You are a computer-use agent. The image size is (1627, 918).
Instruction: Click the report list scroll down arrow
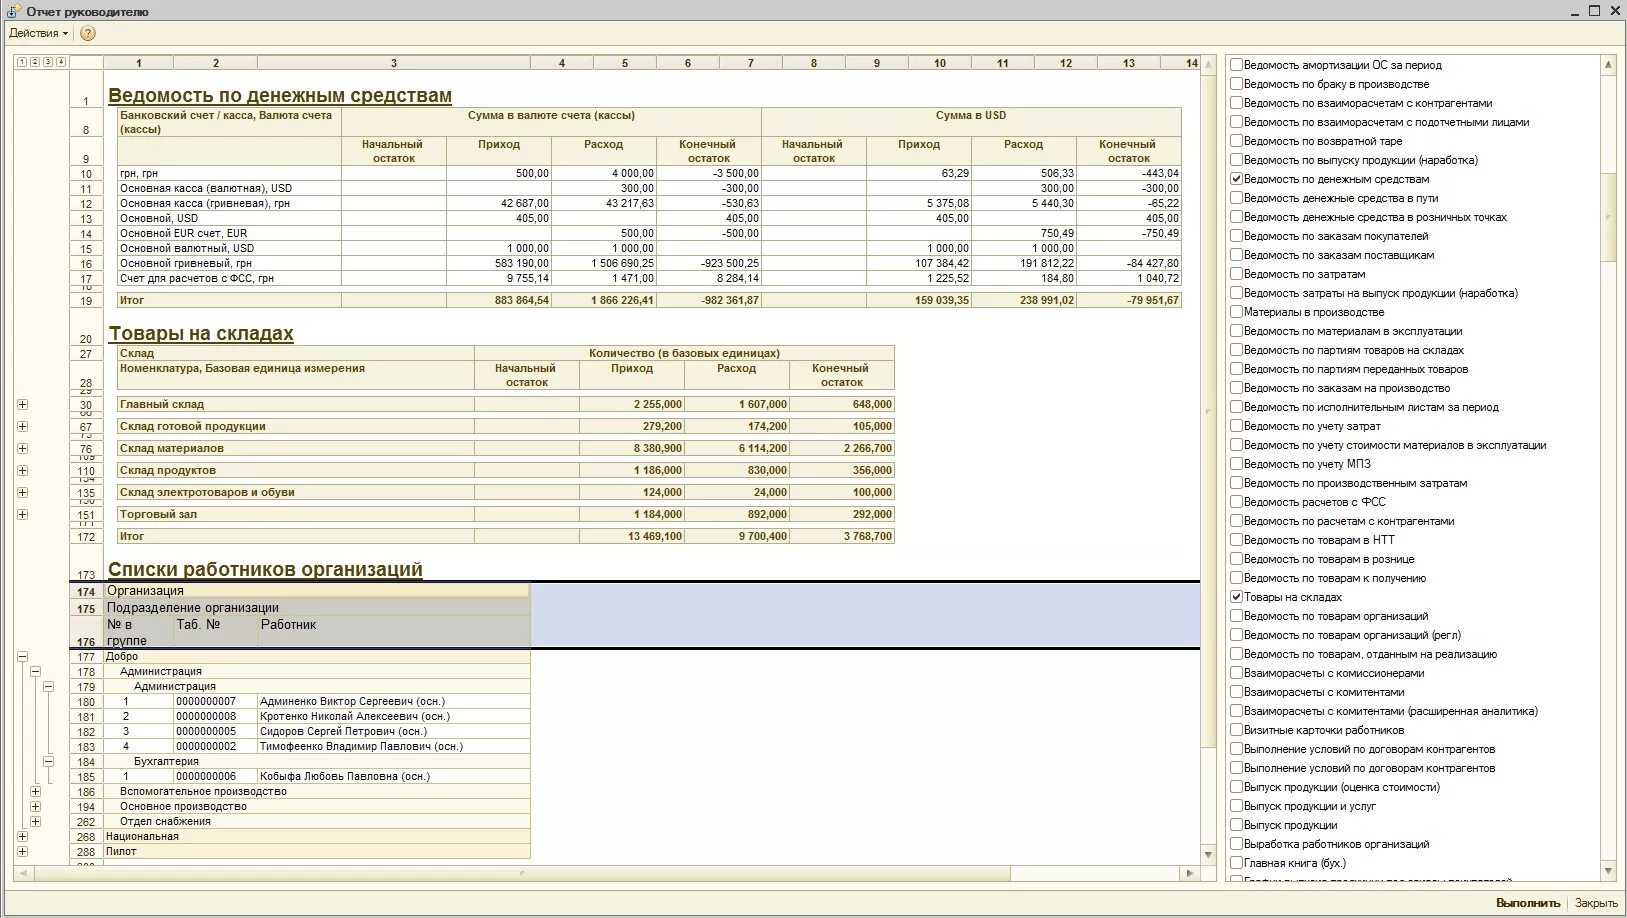1608,872
